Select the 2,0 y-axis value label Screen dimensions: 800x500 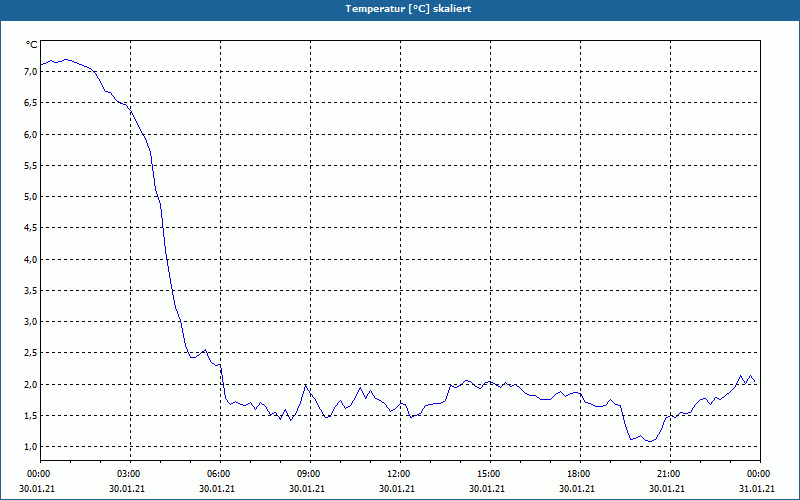(31, 385)
